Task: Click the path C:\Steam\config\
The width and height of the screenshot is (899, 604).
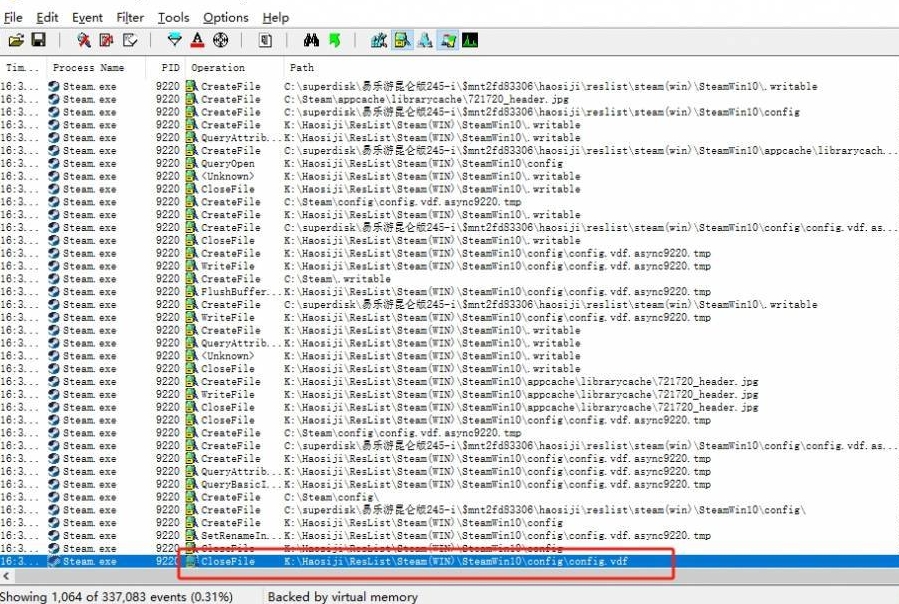Action: tap(331, 497)
